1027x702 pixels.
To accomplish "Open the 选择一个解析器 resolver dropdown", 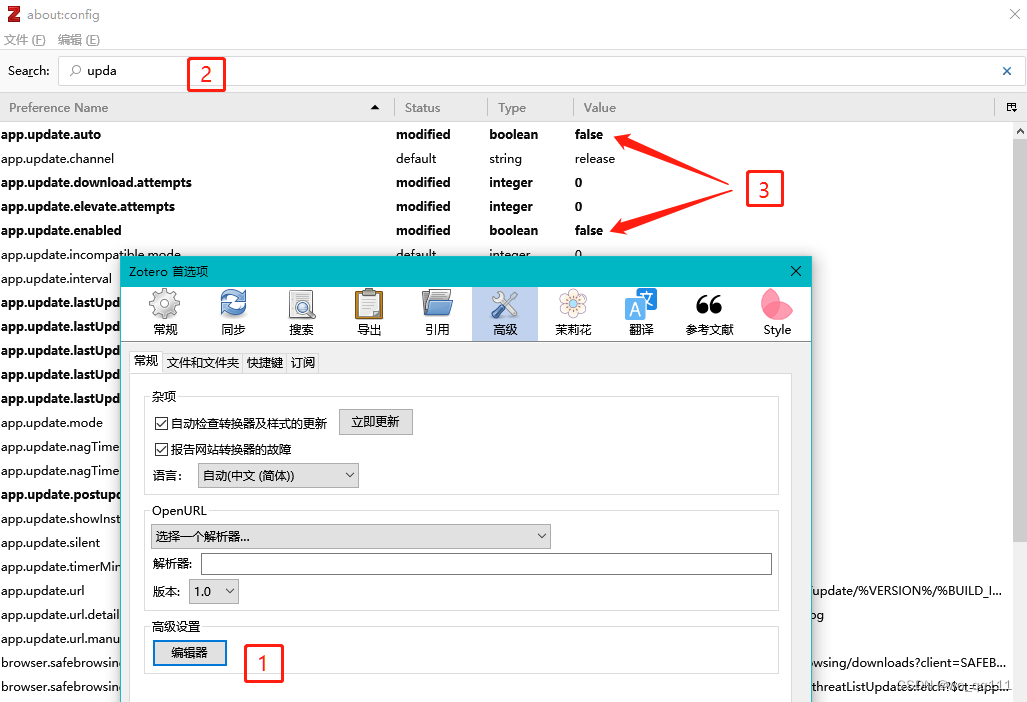I will click(350, 536).
